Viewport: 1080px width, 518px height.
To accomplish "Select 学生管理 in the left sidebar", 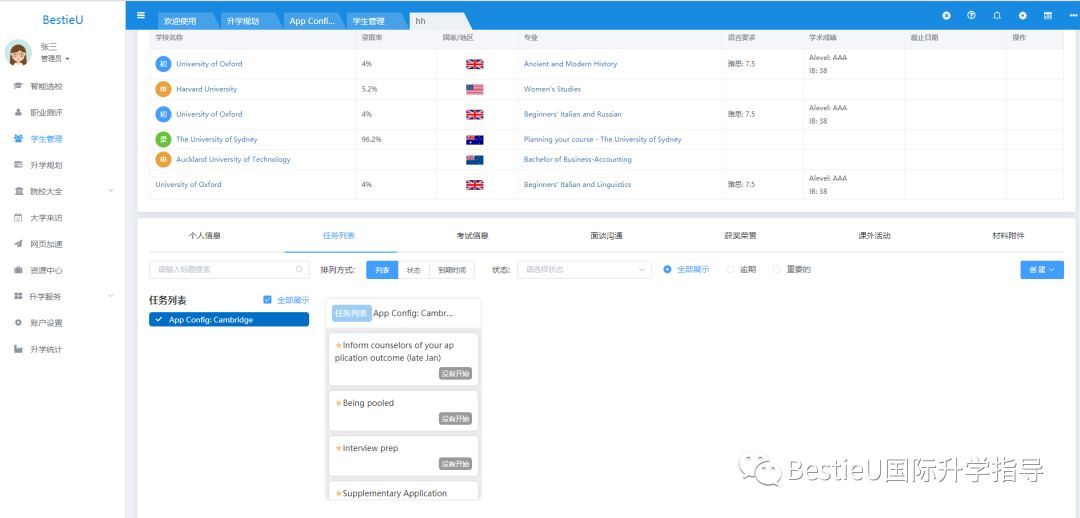I will click(46, 138).
